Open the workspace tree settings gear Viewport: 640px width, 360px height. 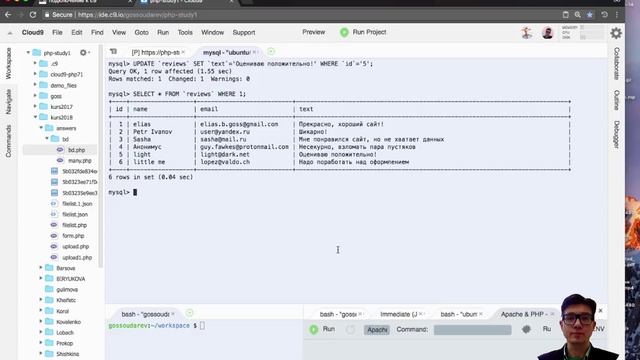click(x=84, y=53)
